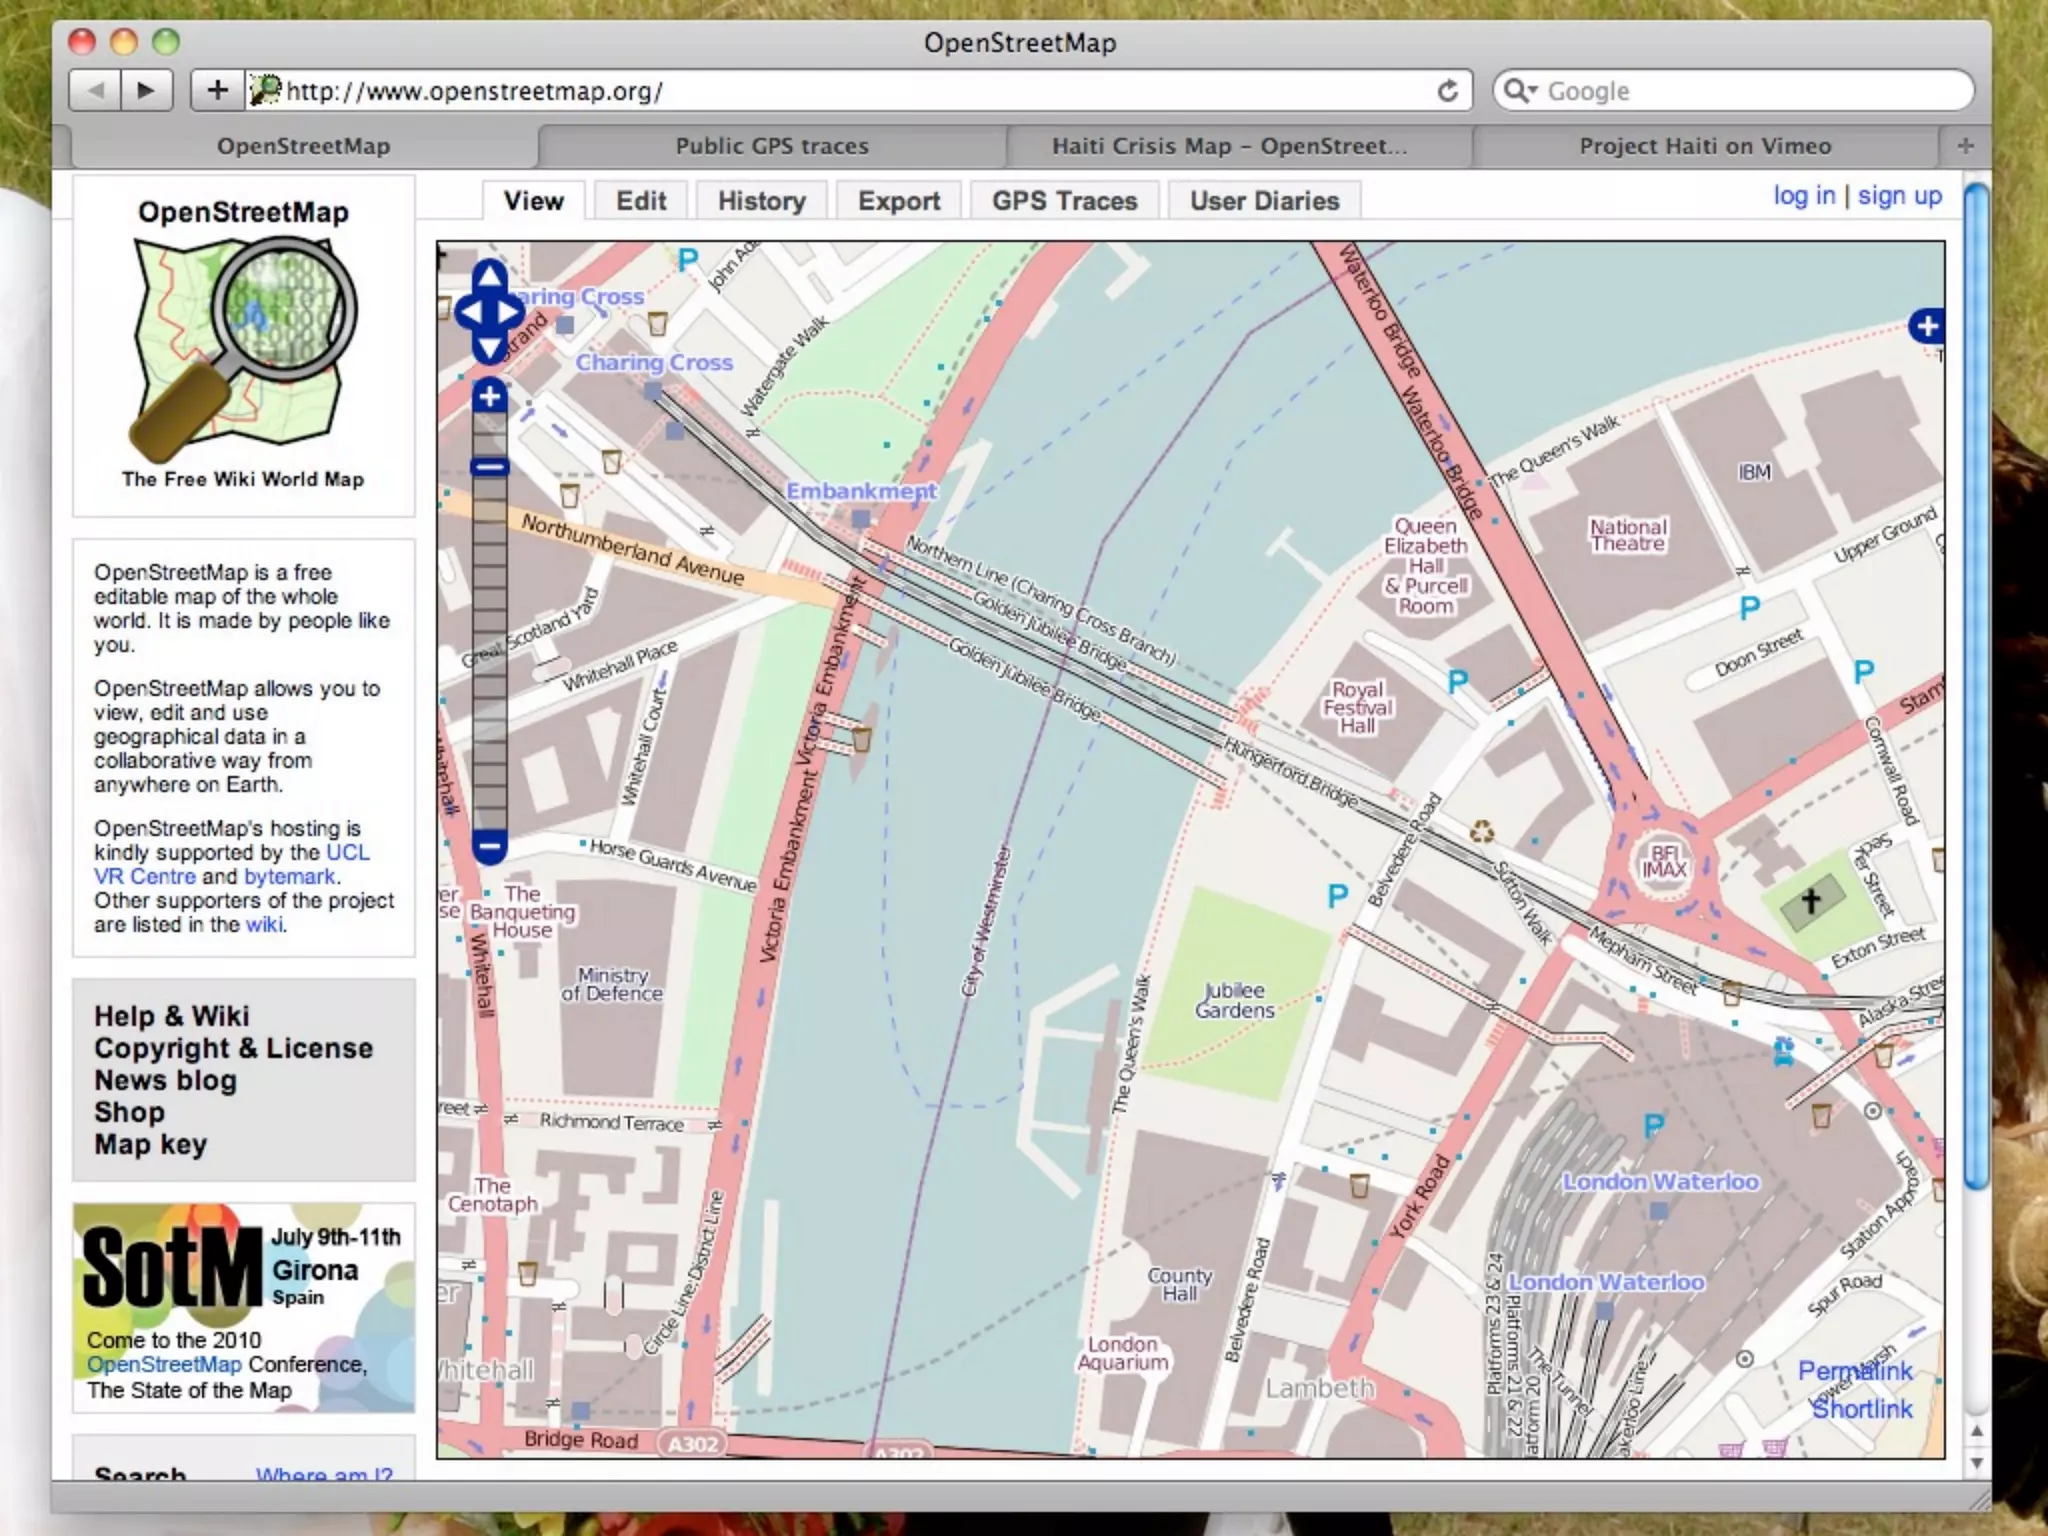Image resolution: width=2048 pixels, height=1536 pixels.
Task: Add a bookmark with plus button
Action: point(216,91)
